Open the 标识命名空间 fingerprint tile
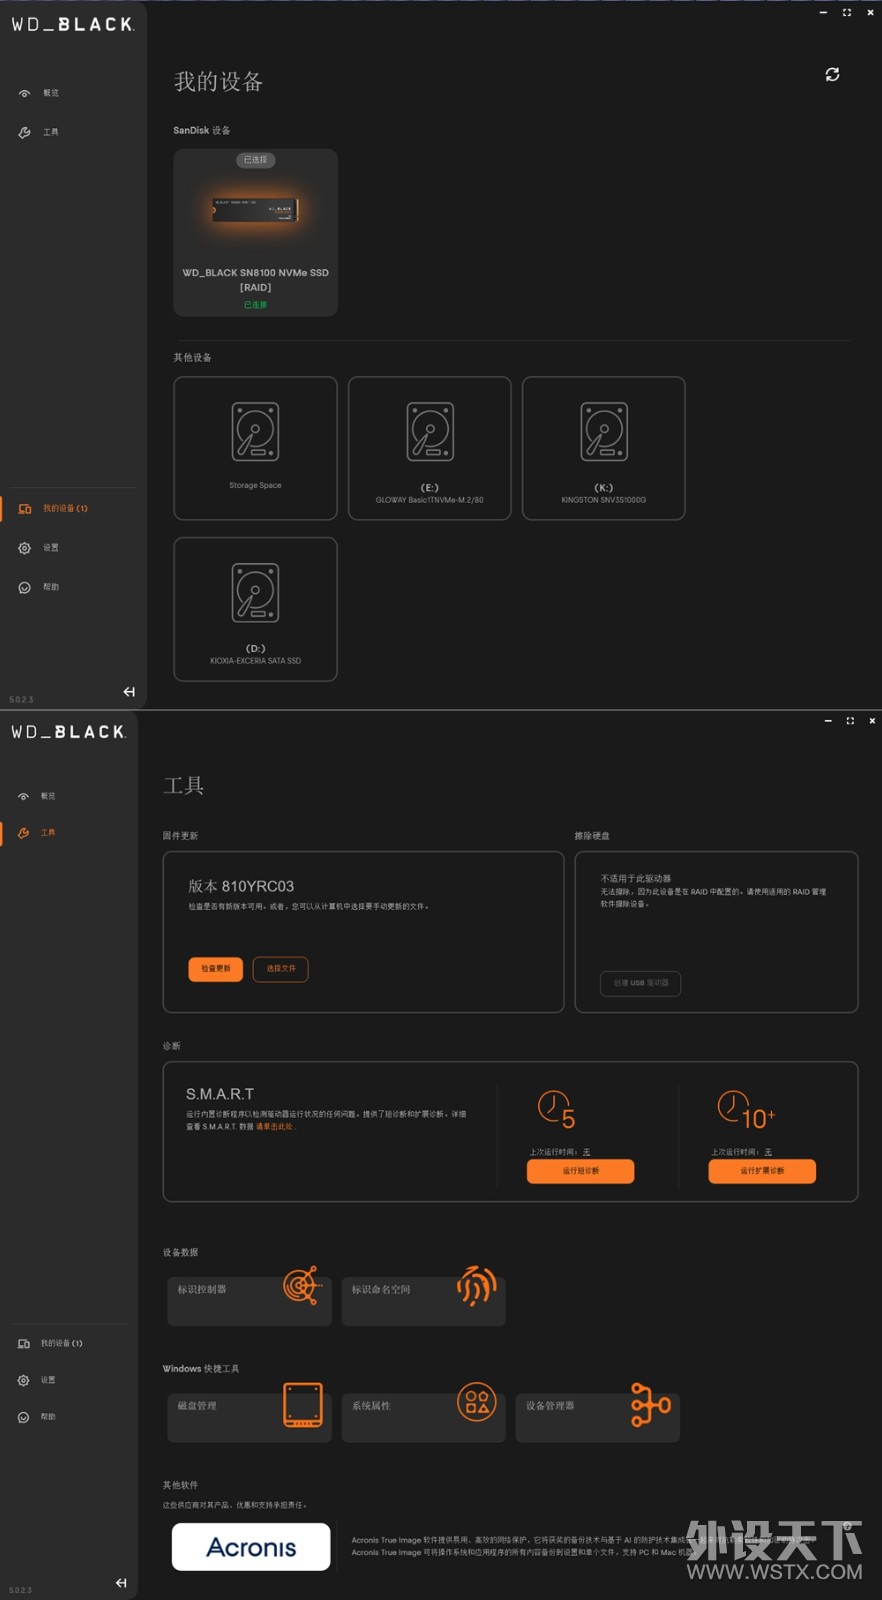The image size is (882, 1600). (x=423, y=1299)
